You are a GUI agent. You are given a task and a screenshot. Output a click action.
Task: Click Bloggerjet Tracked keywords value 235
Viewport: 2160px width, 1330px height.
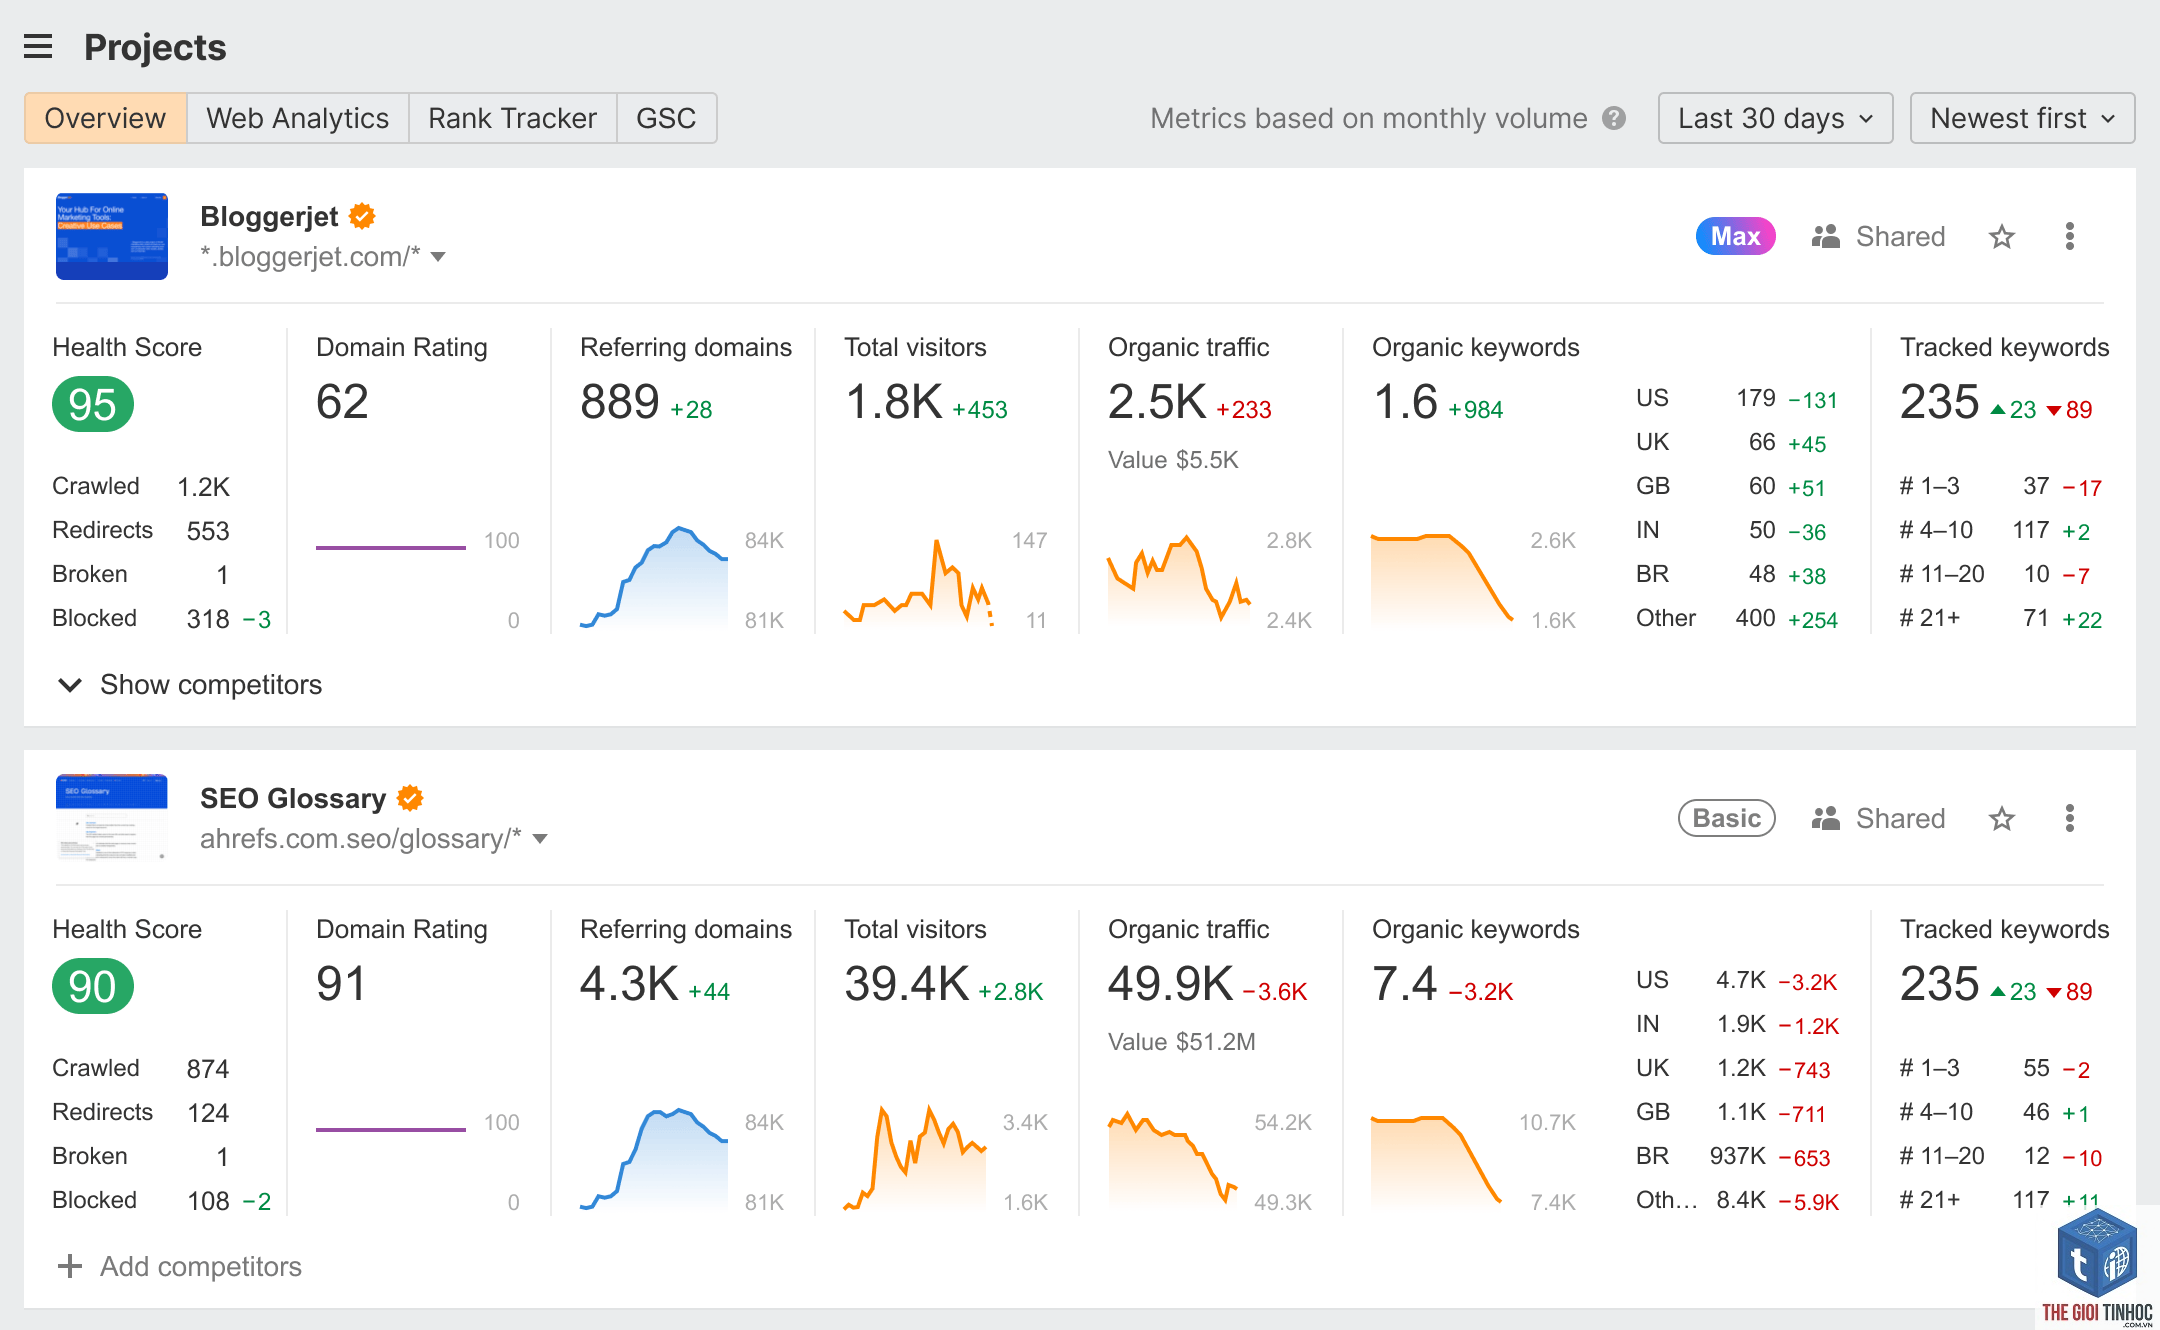(1940, 402)
